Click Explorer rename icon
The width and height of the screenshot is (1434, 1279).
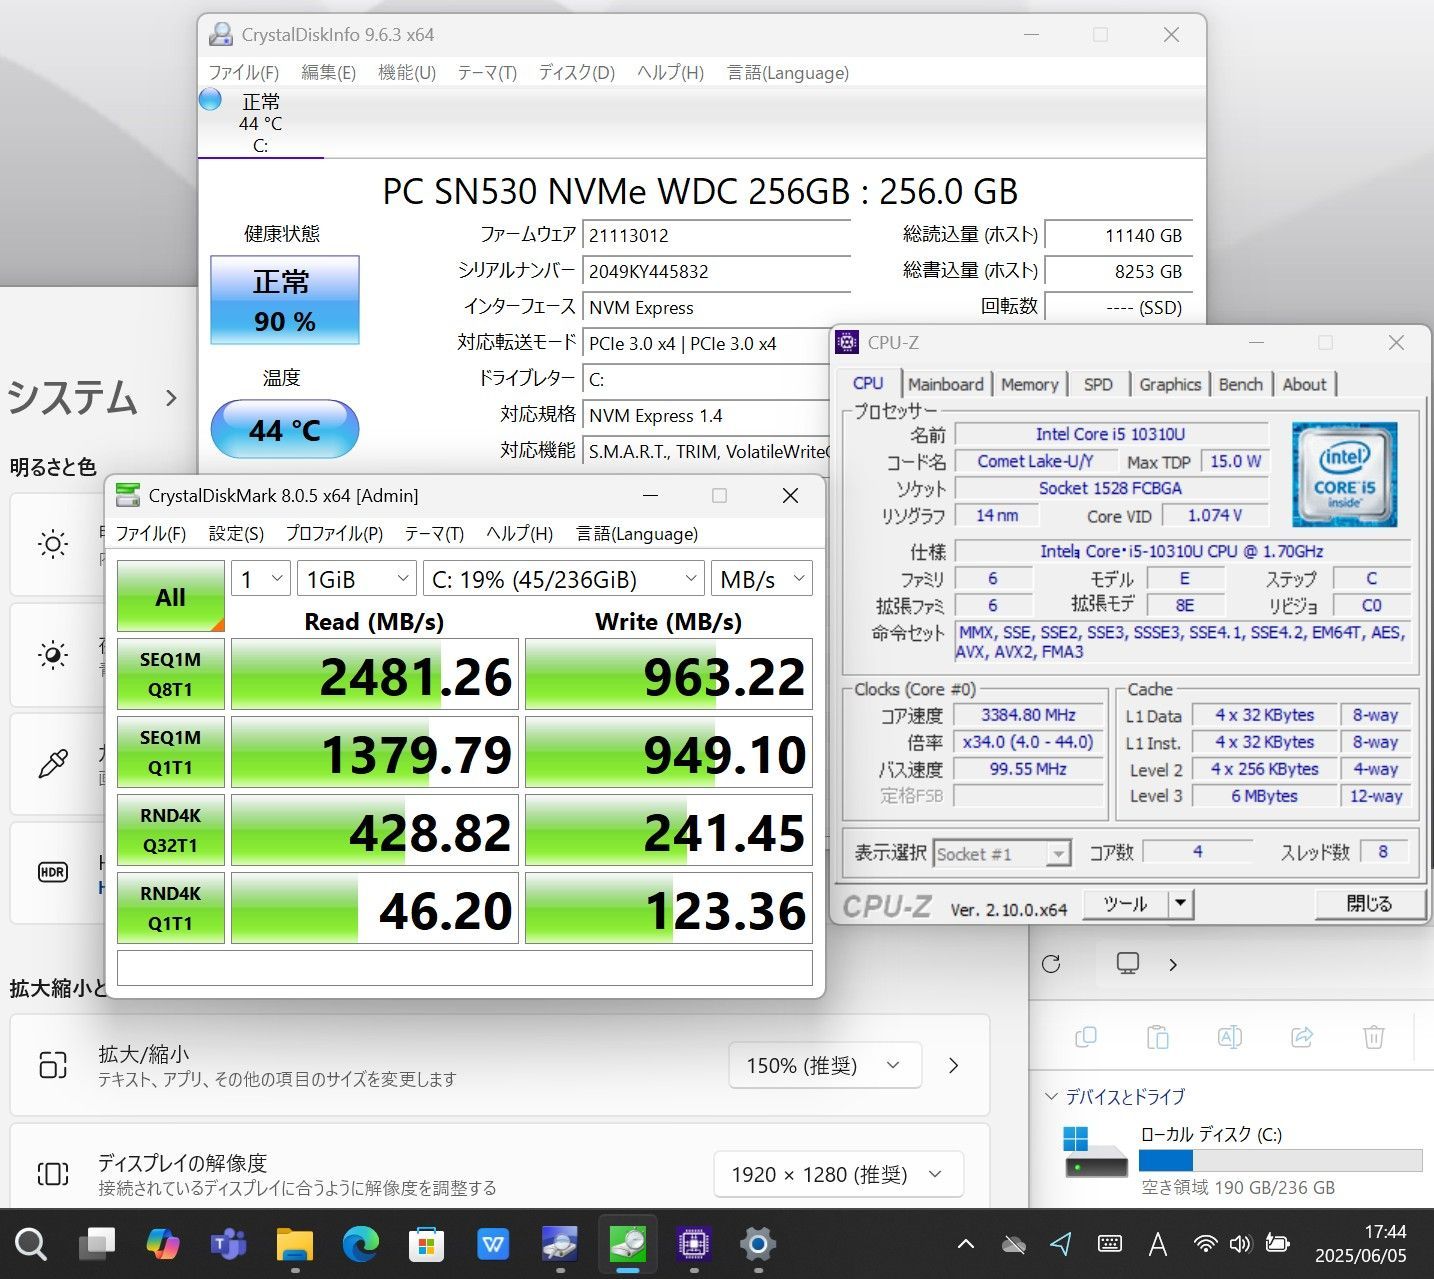click(1230, 1037)
